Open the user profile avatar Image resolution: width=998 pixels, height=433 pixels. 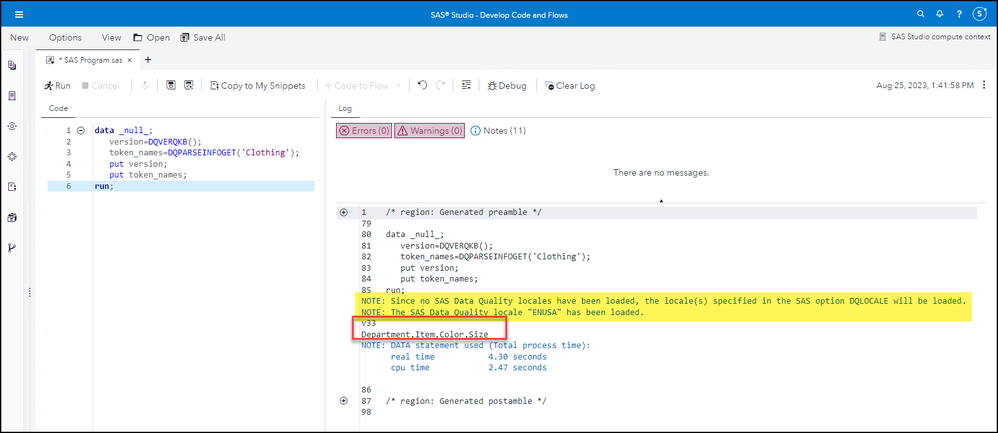980,13
